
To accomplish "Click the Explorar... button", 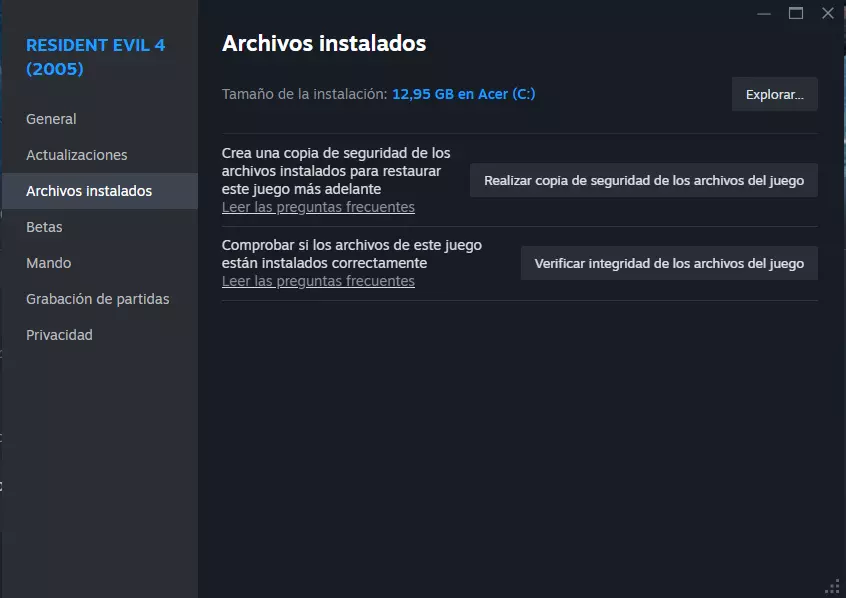I will (x=774, y=94).
